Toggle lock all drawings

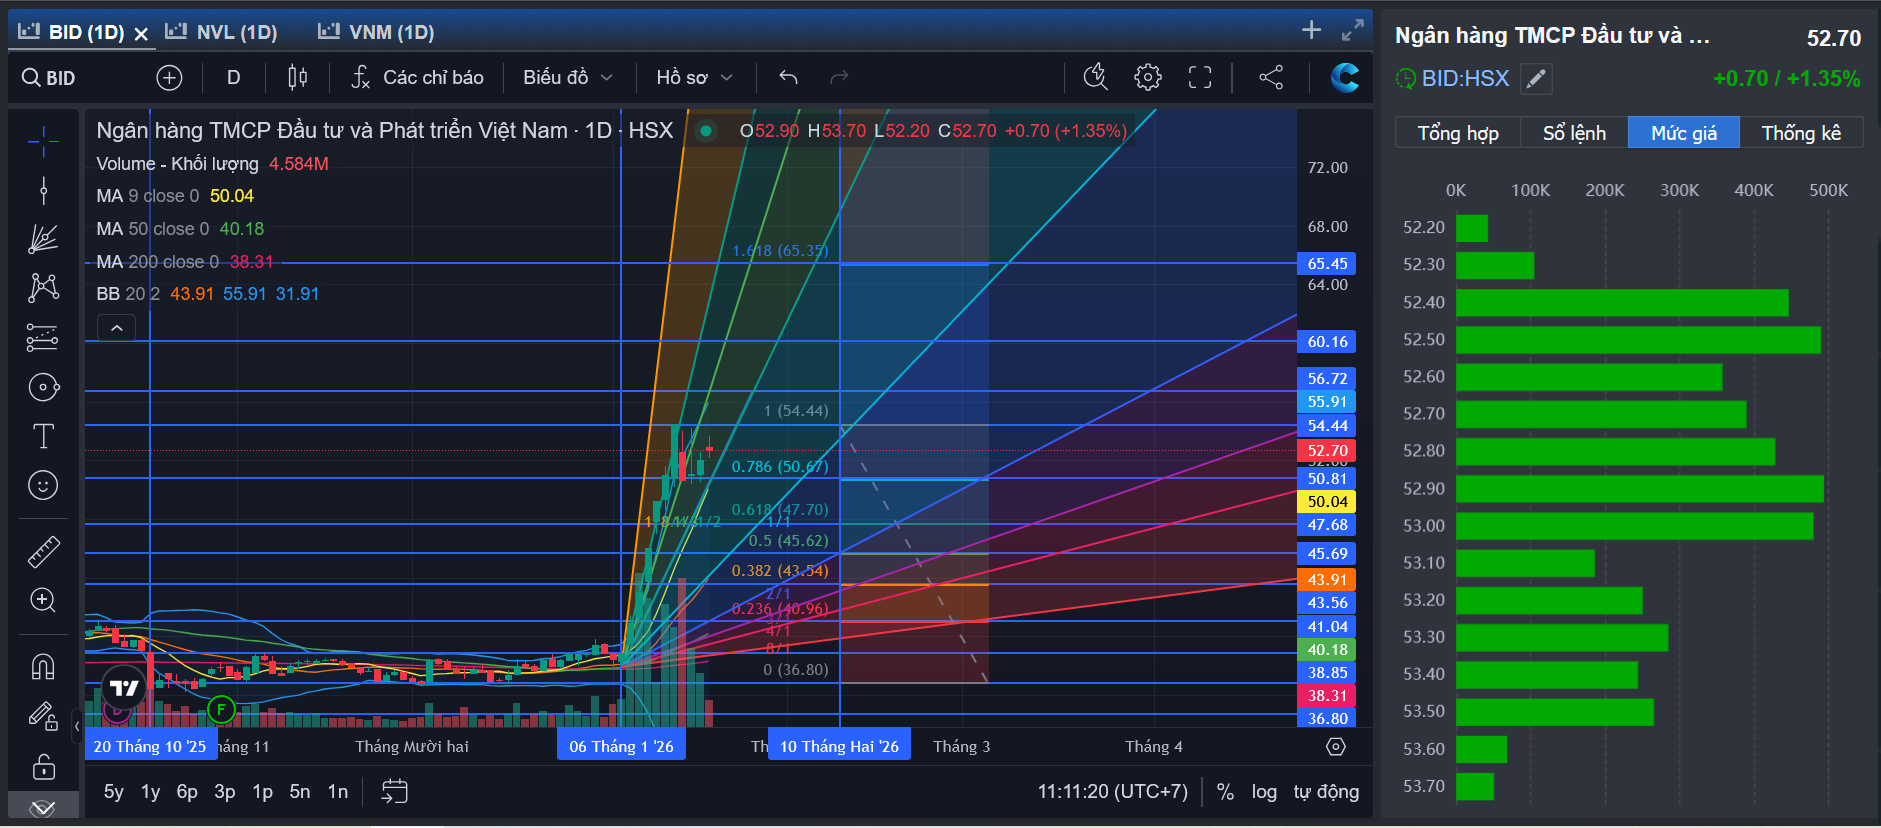click(43, 767)
